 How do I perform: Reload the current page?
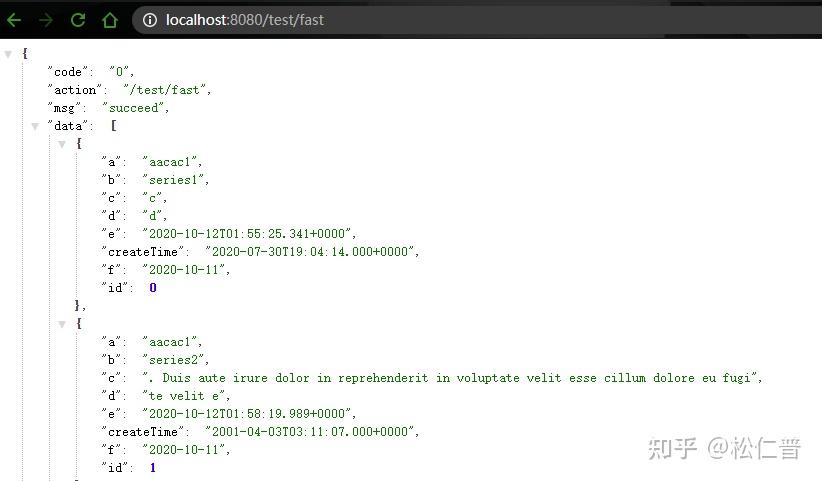(78, 20)
